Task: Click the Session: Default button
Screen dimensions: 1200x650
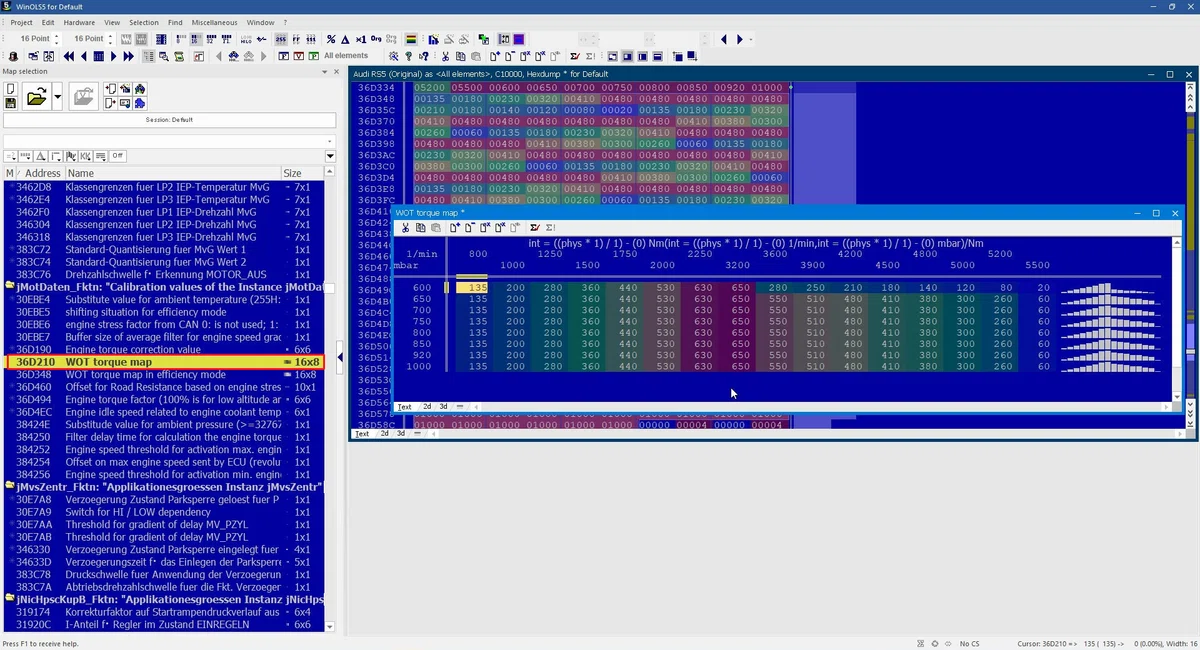Action: [x=169, y=120]
